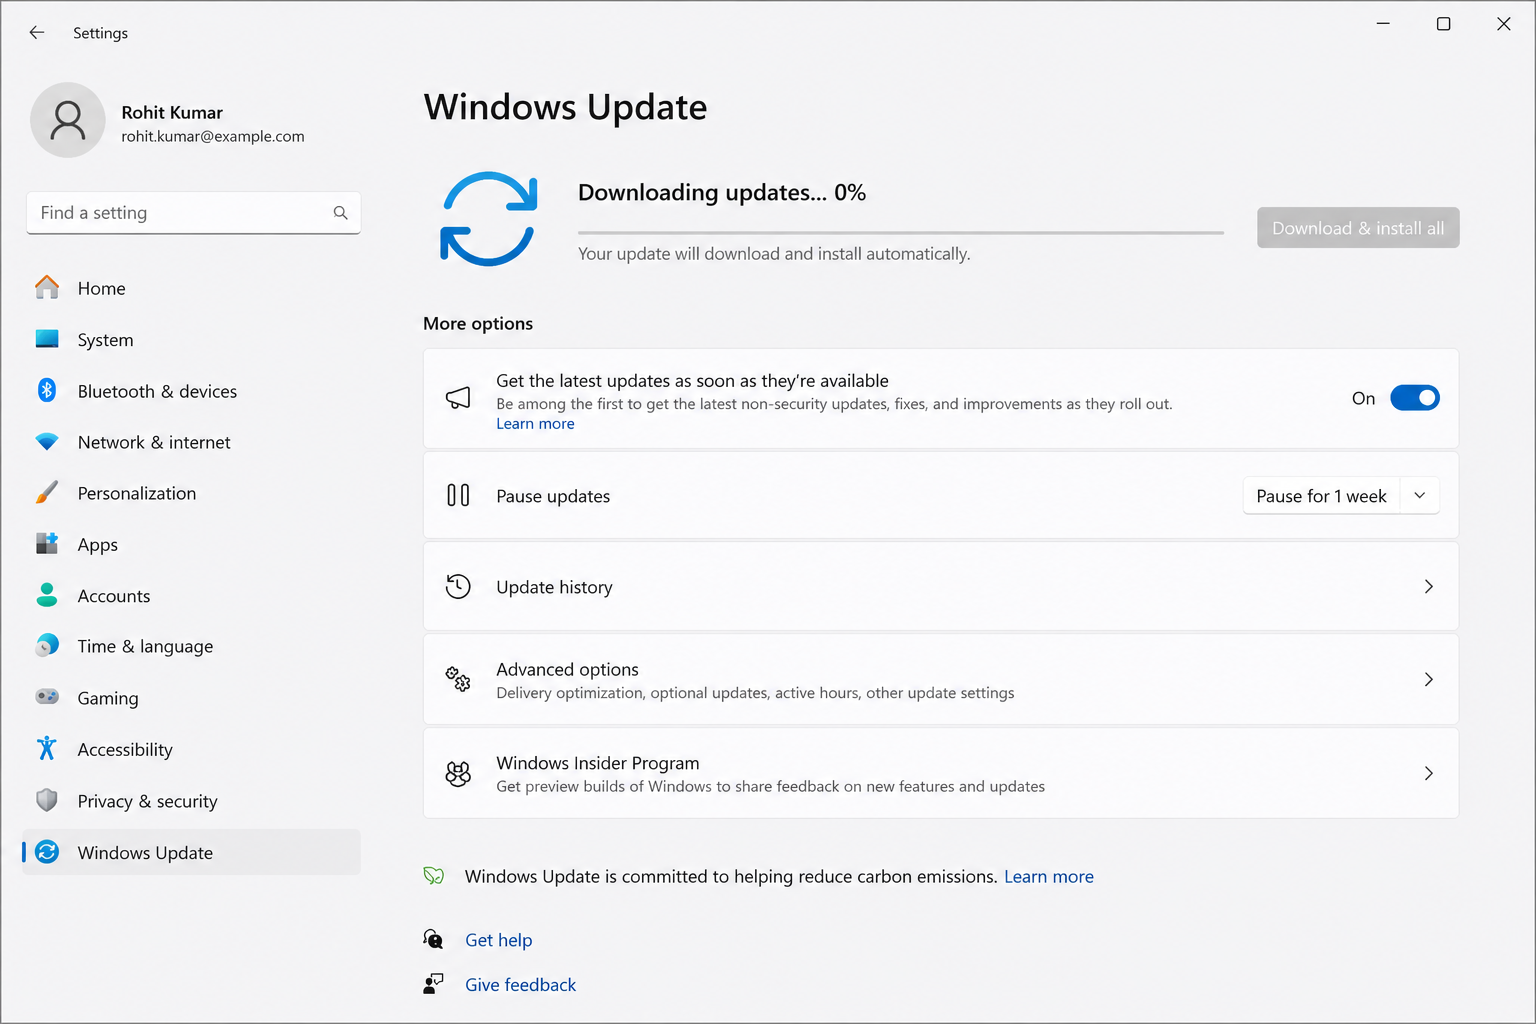Click the Accessibility figure icon
1536x1024 pixels.
pyautogui.click(x=47, y=748)
